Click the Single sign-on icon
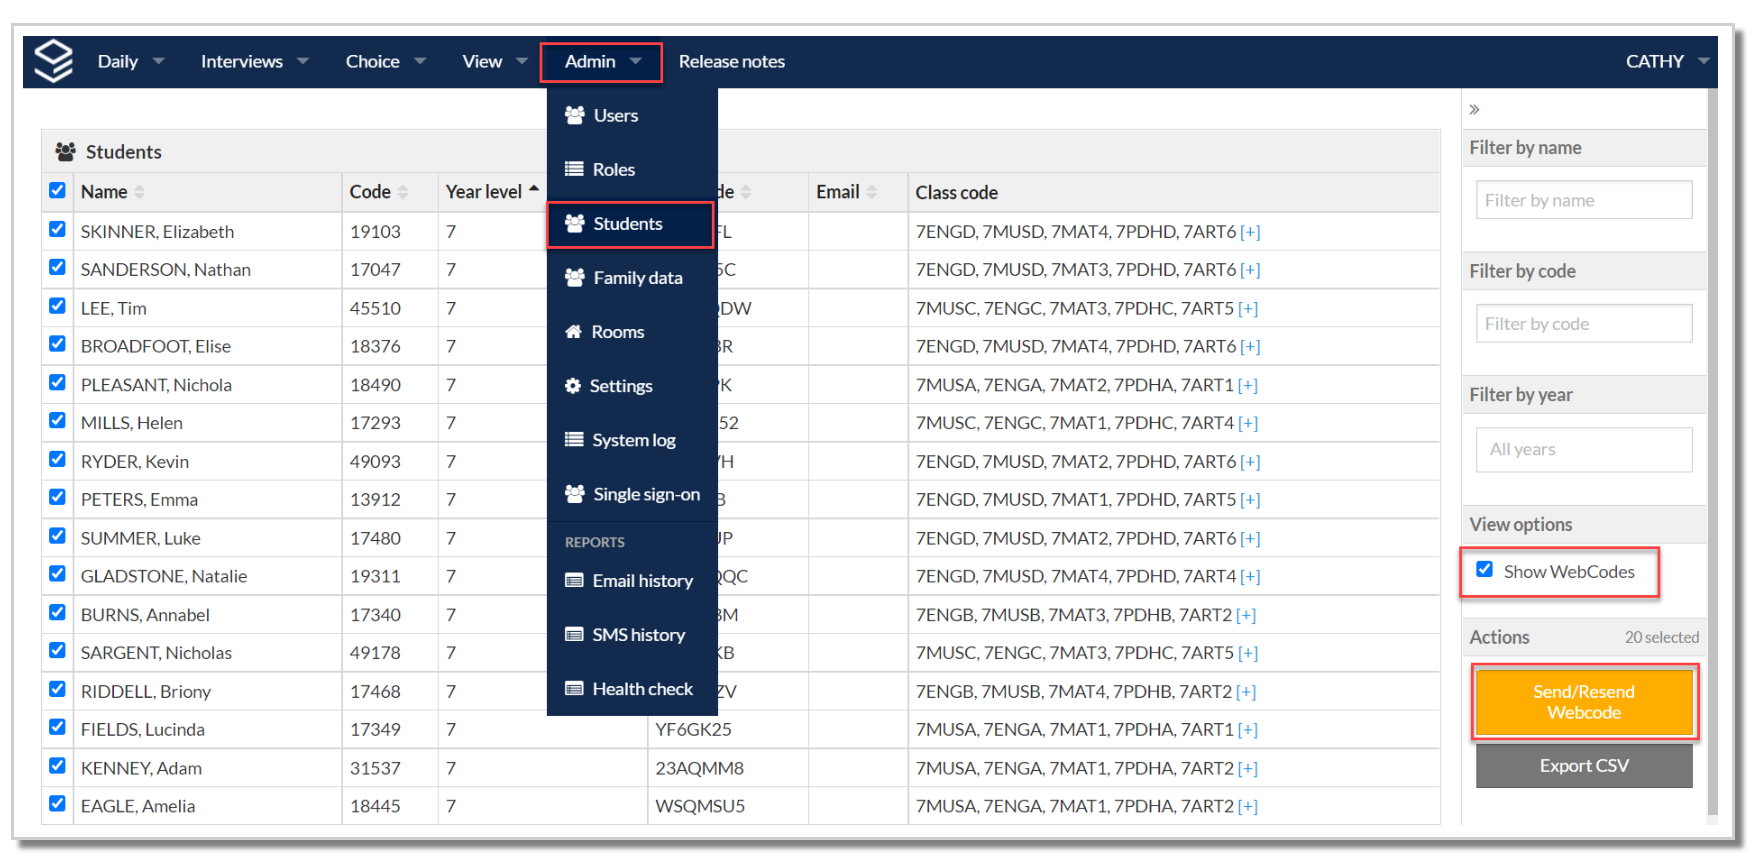 click(574, 493)
